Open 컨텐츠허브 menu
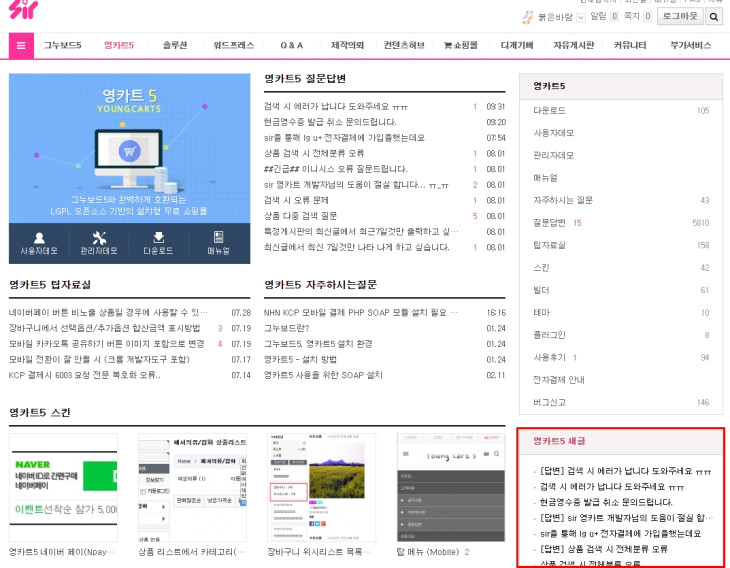Viewport: 730px width, 568px height. pos(404,45)
